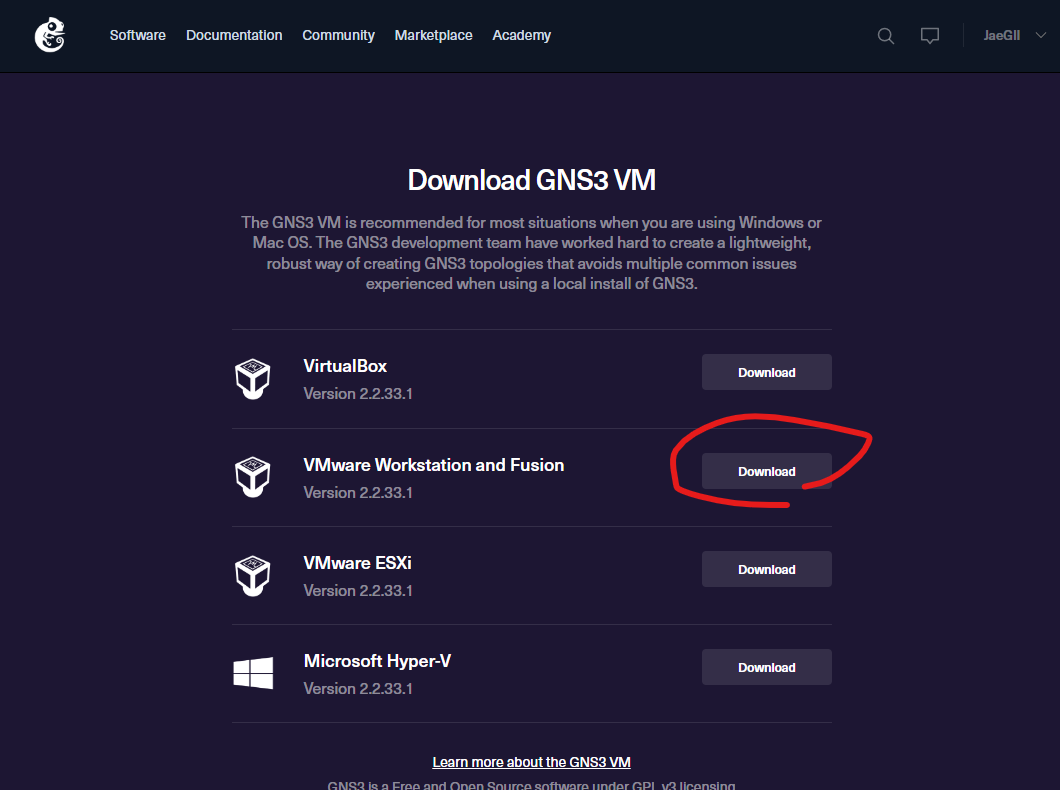Download the VirtualBox GNS3 VM
This screenshot has height=790, width=1060.
[767, 372]
